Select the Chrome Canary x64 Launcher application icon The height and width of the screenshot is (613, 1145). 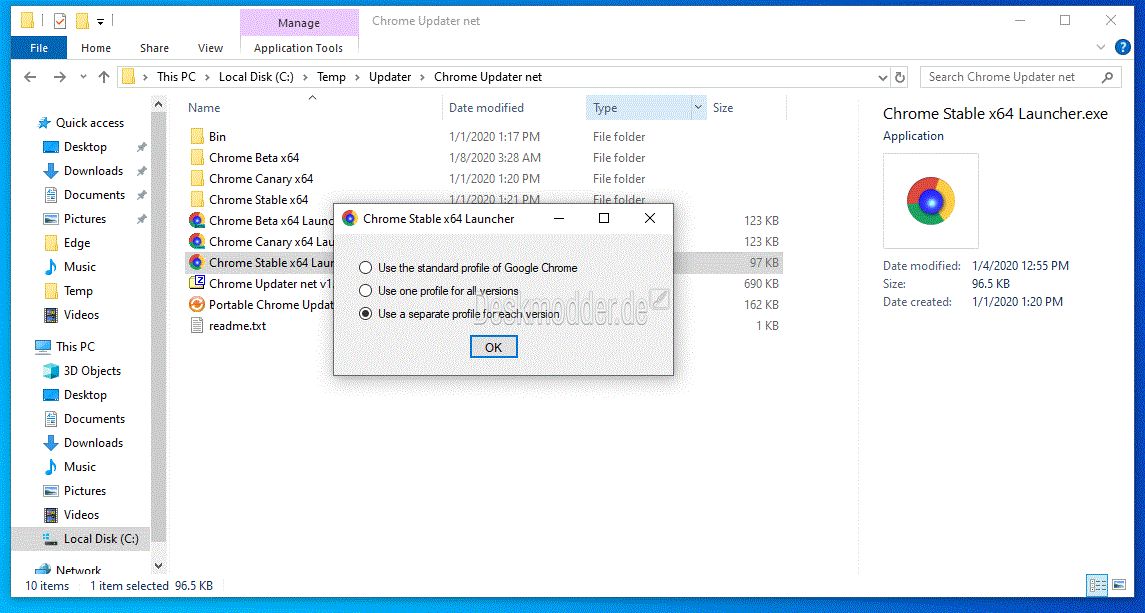pos(196,241)
